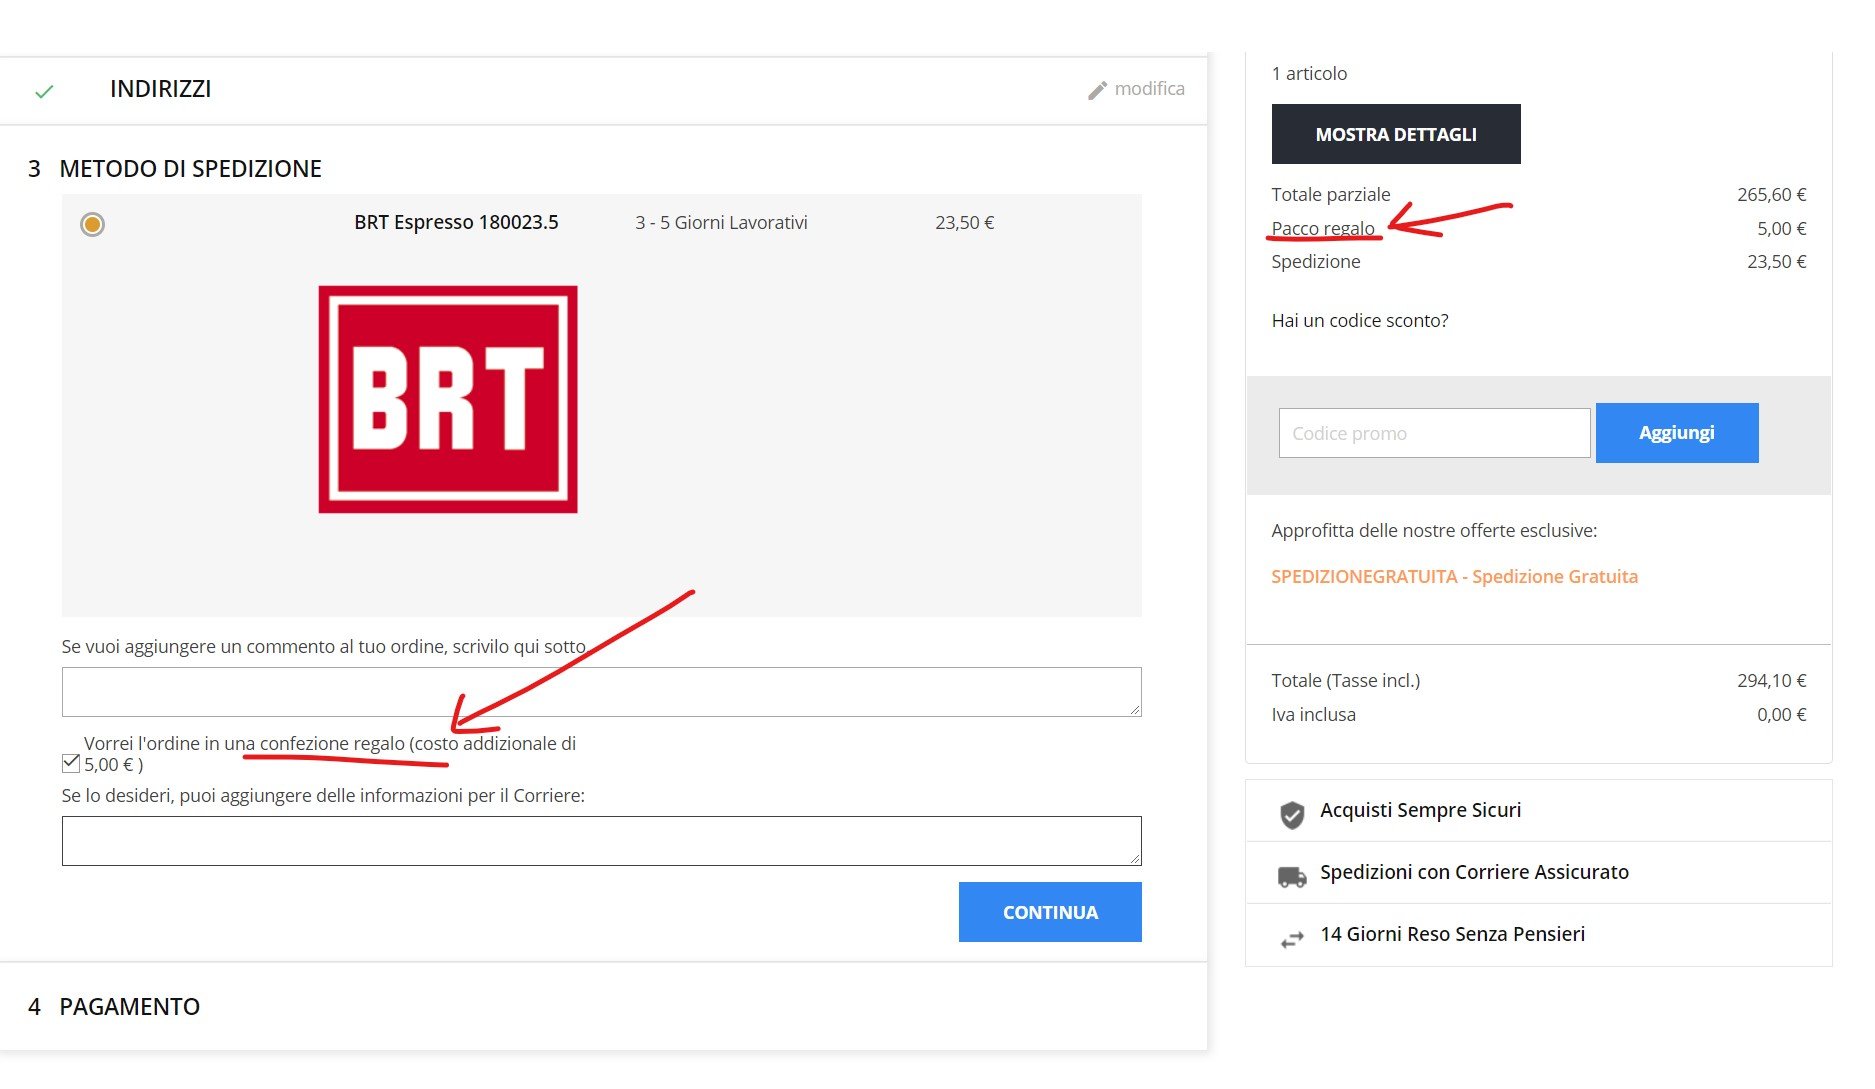Image resolution: width=1875 pixels, height=1089 pixels.
Task: Open the INDIRIZZI section header
Action: point(160,89)
